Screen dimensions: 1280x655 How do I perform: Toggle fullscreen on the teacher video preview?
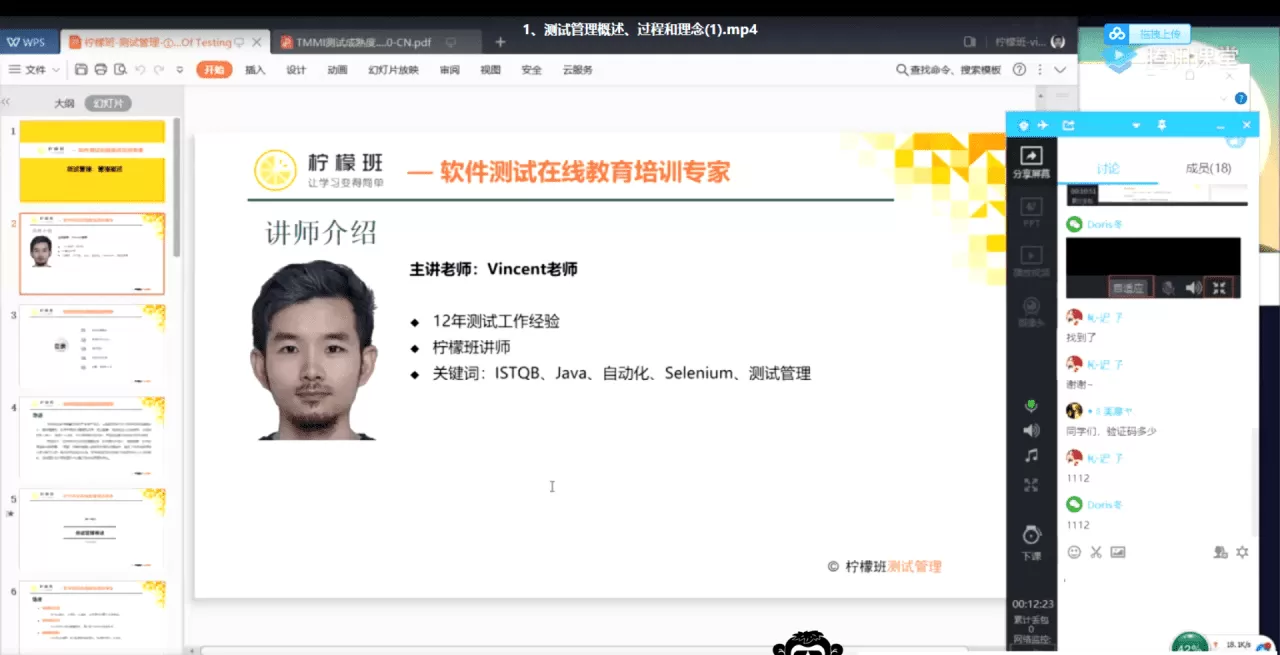point(1221,288)
